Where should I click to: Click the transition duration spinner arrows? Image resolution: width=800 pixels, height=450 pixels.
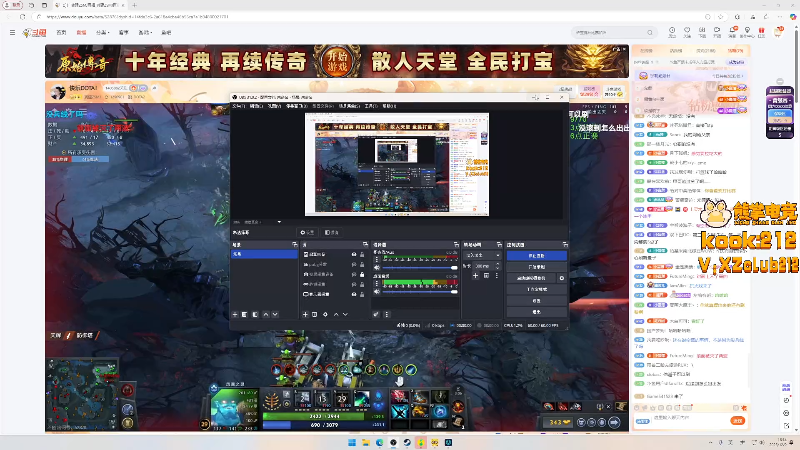pos(498,266)
